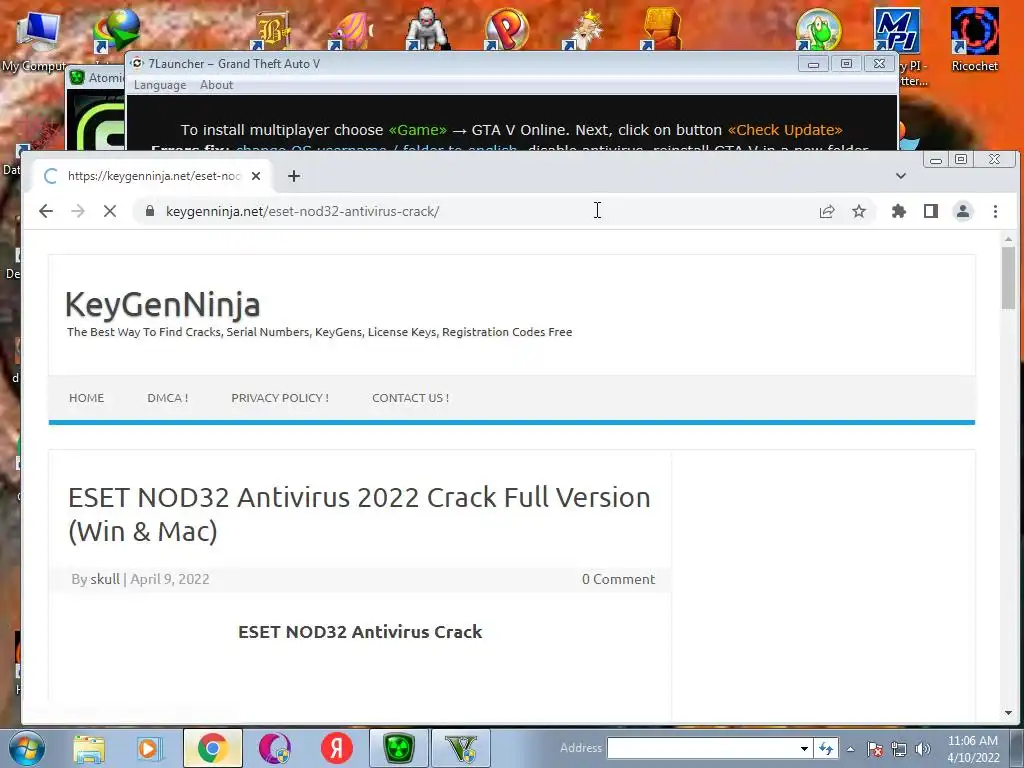Open the network tray icon
The width and height of the screenshot is (1024, 768).
[x=899, y=749]
